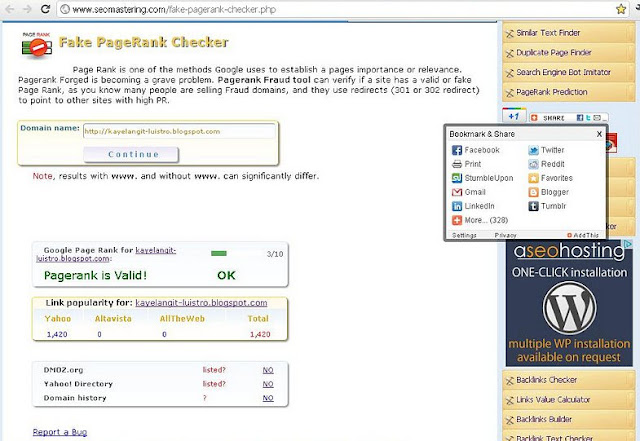
Task: Click the AddThis logo link
Action: [x=582, y=235]
